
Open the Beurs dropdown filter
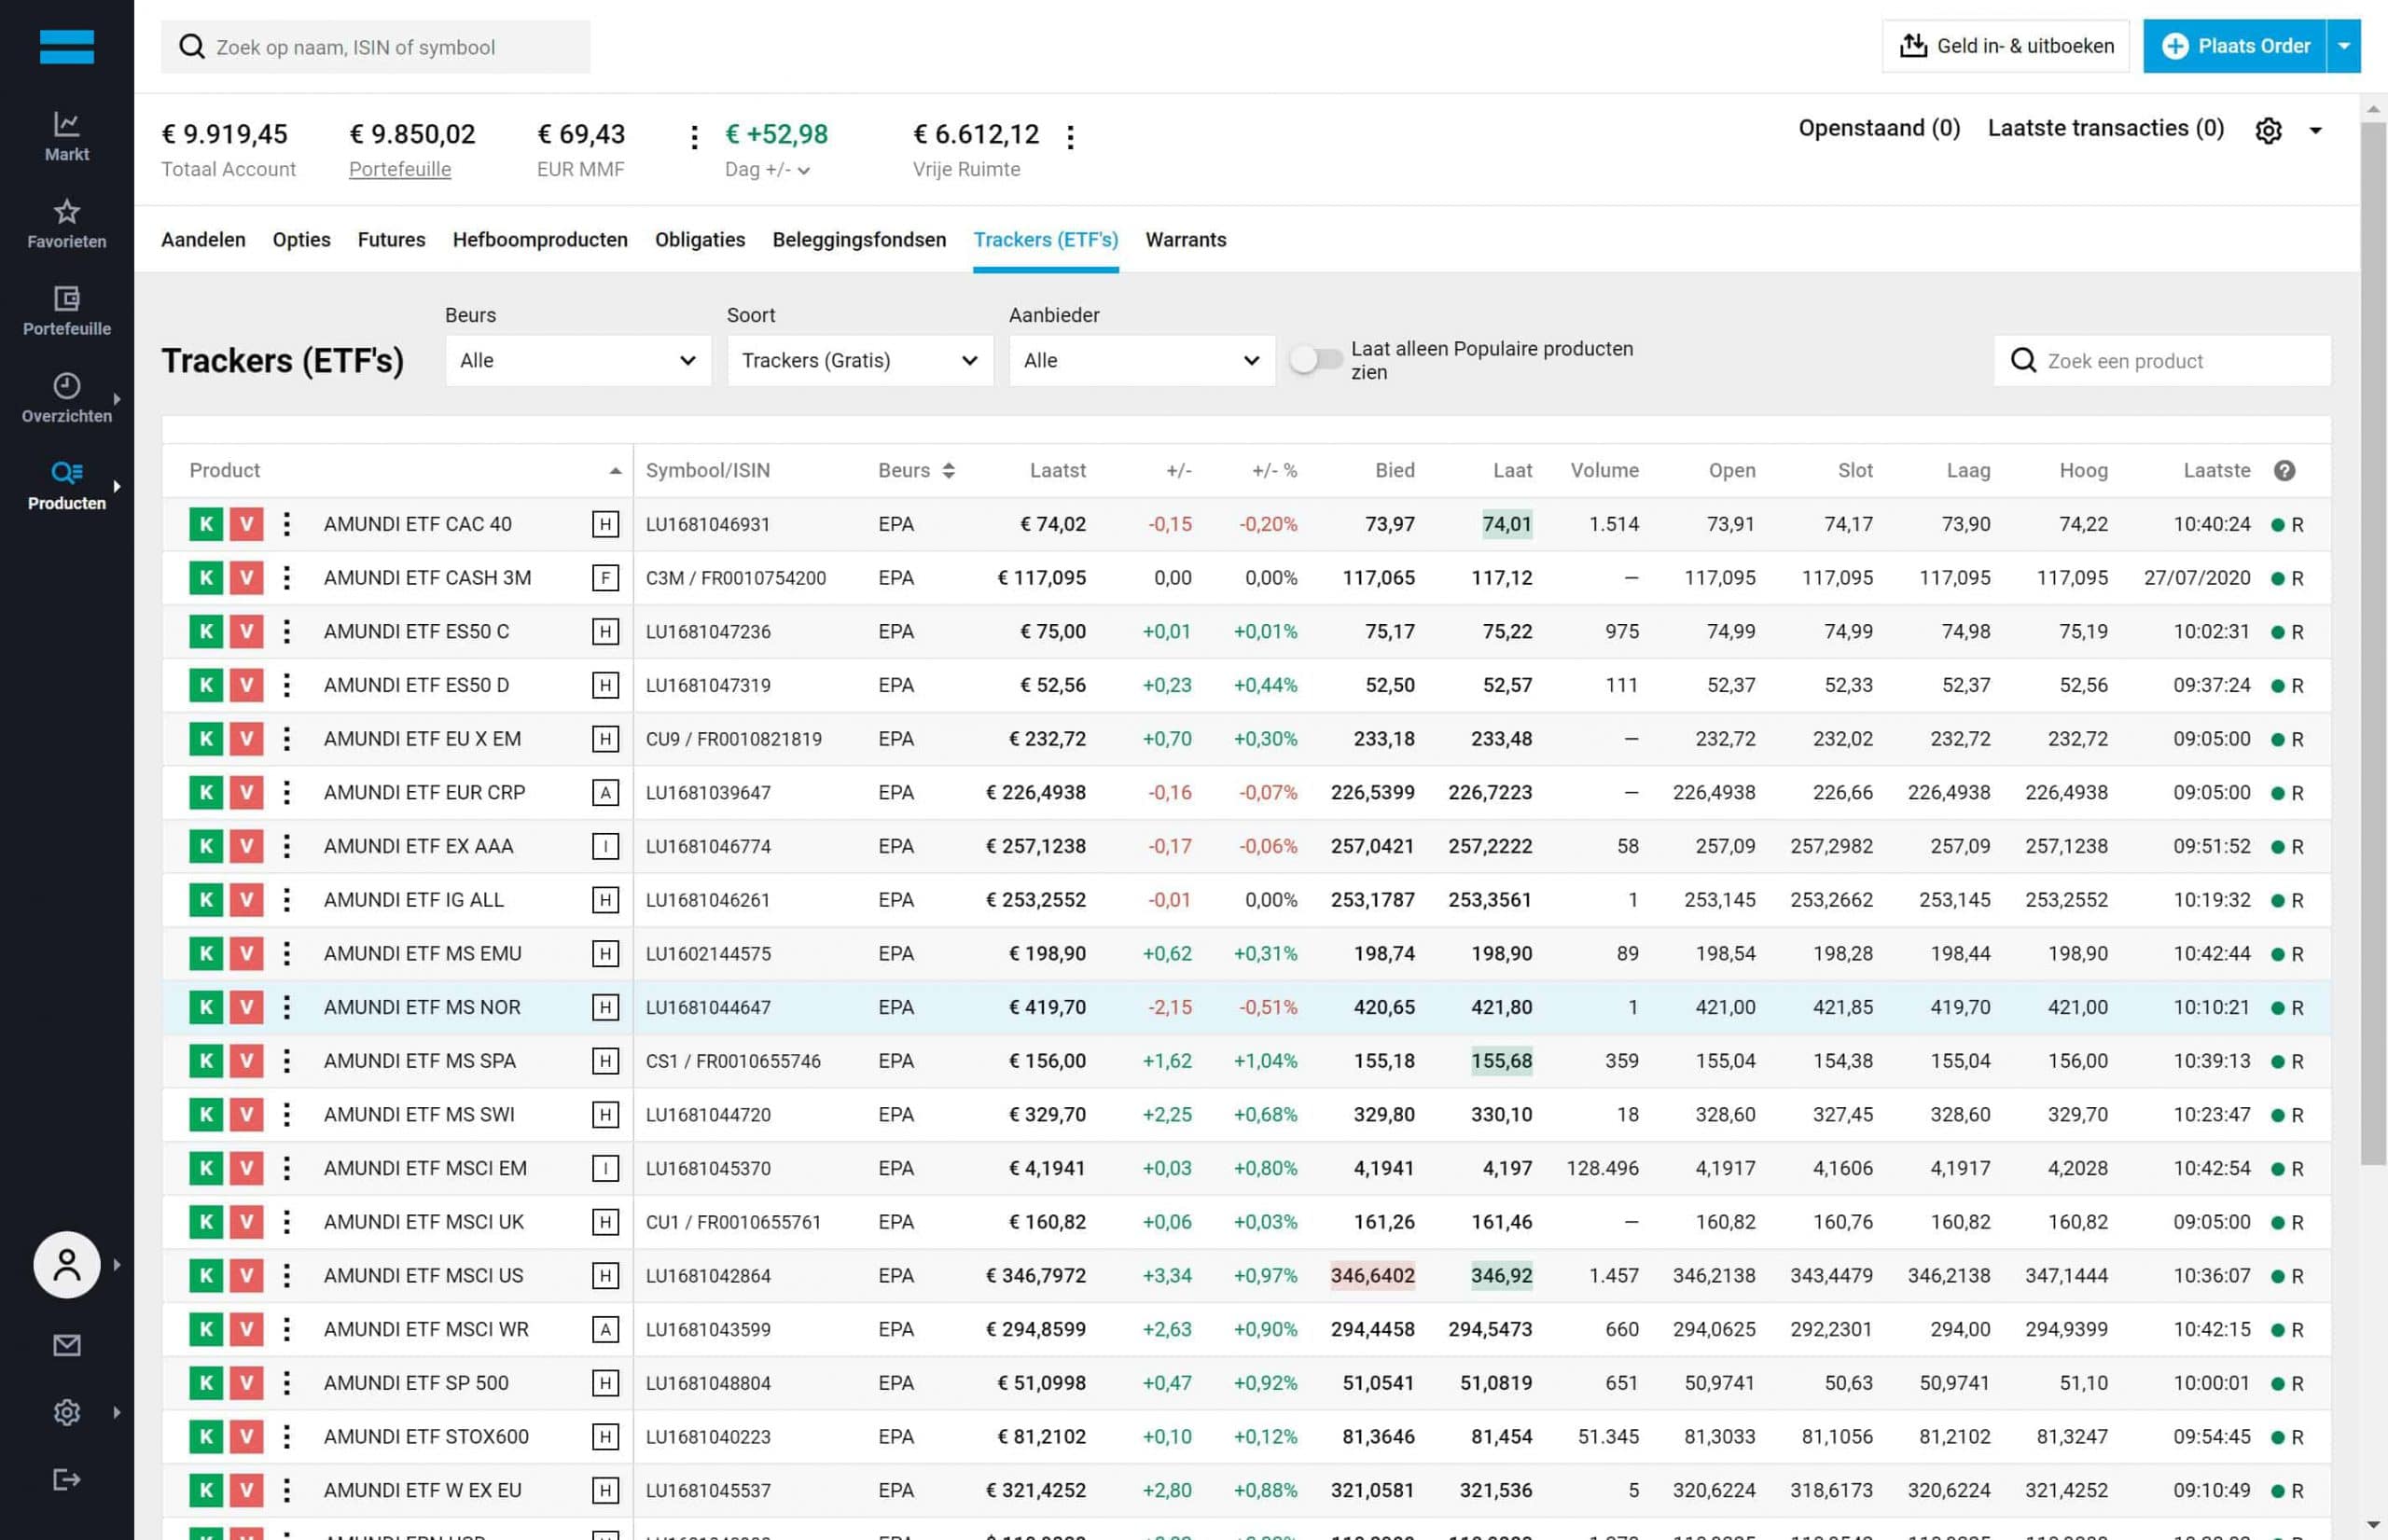click(578, 360)
